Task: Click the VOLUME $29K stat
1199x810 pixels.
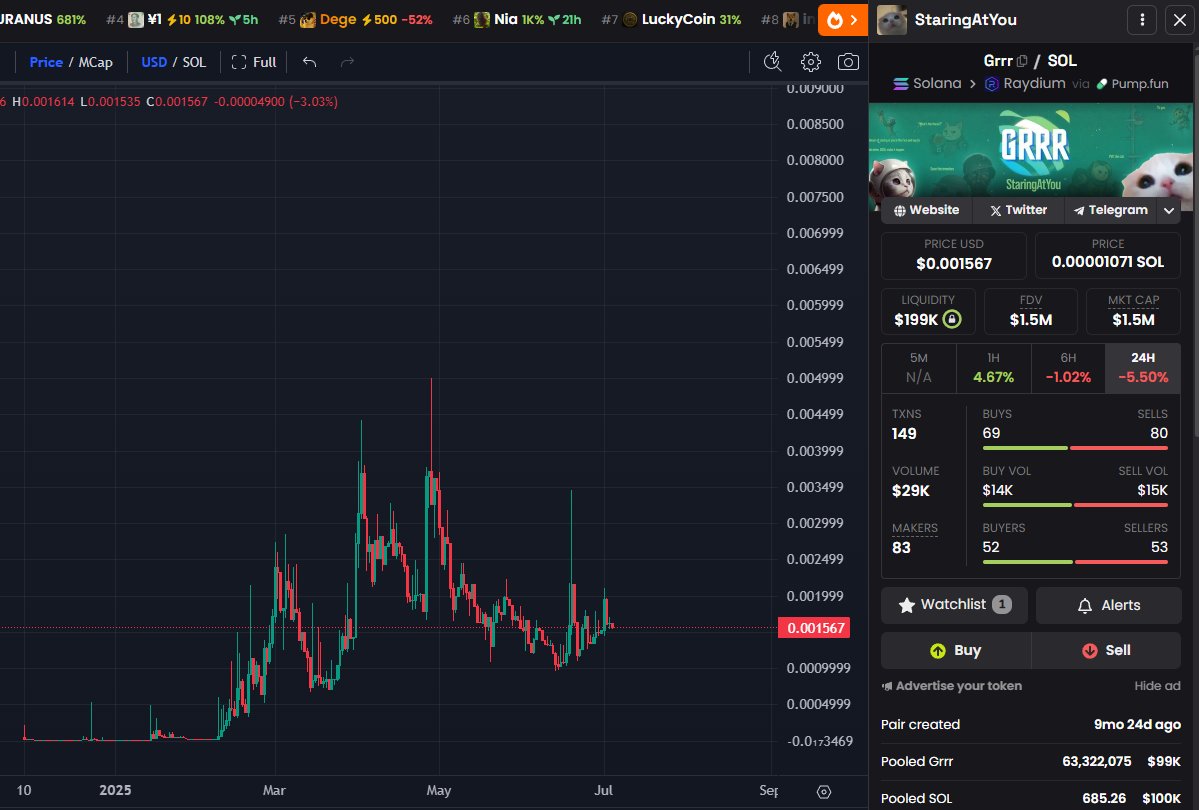Action: [x=915, y=482]
